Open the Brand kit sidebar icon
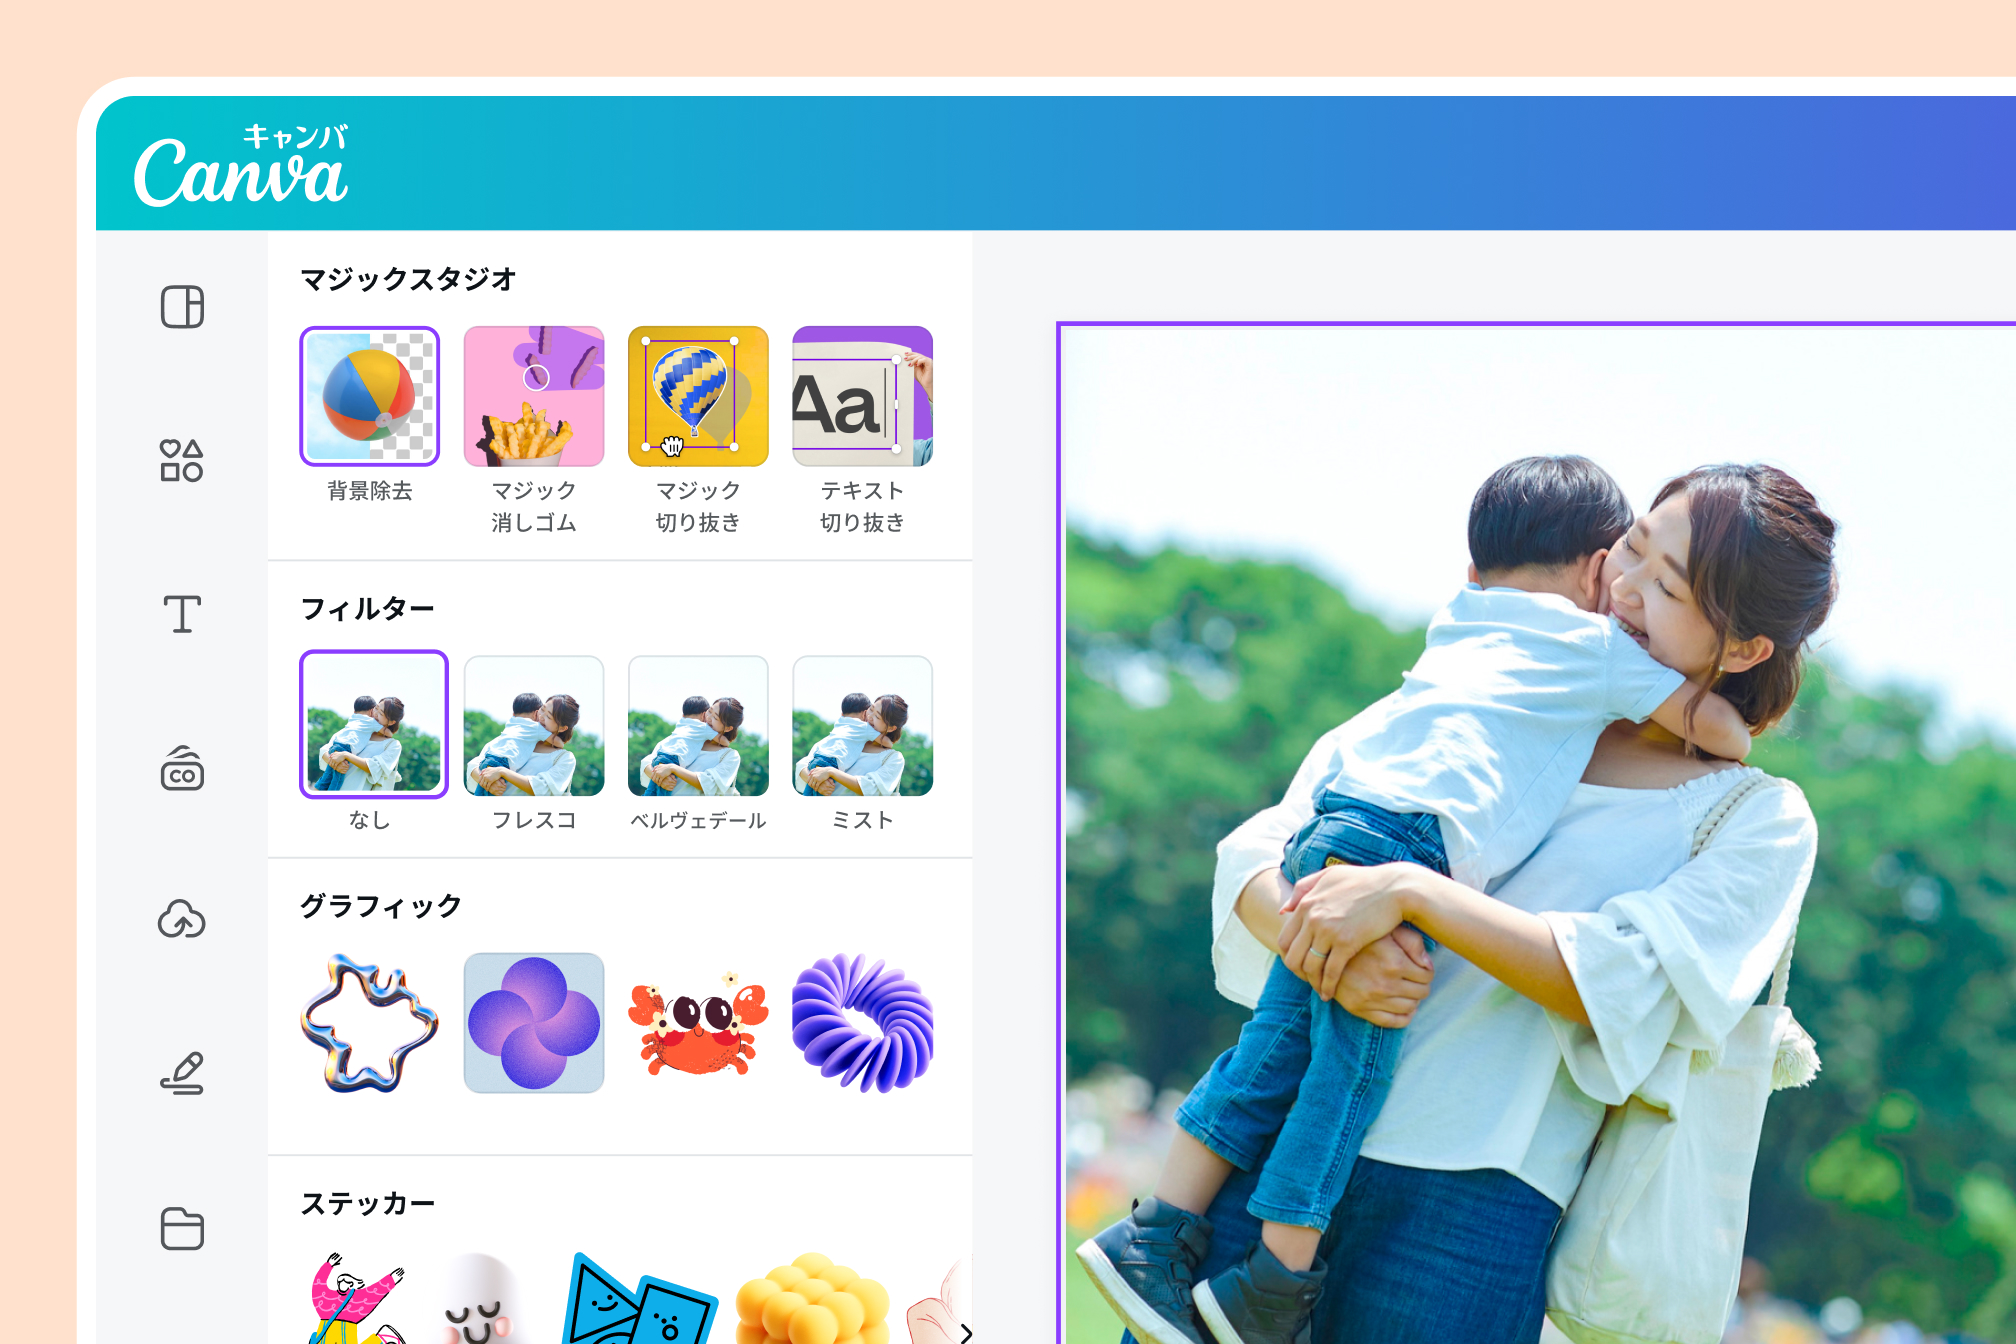This screenshot has height=1344, width=2016. point(182,768)
